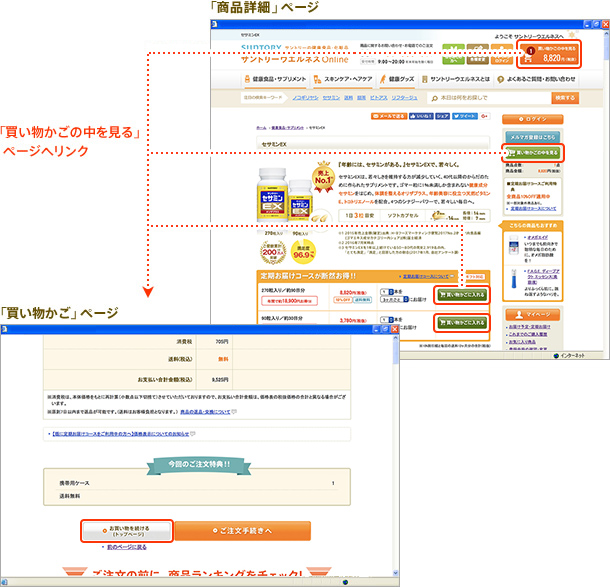Image resolution: width=610 pixels, height=587 pixels.
Task: Click the shopping cart icon in header cart box
Action: (528, 58)
